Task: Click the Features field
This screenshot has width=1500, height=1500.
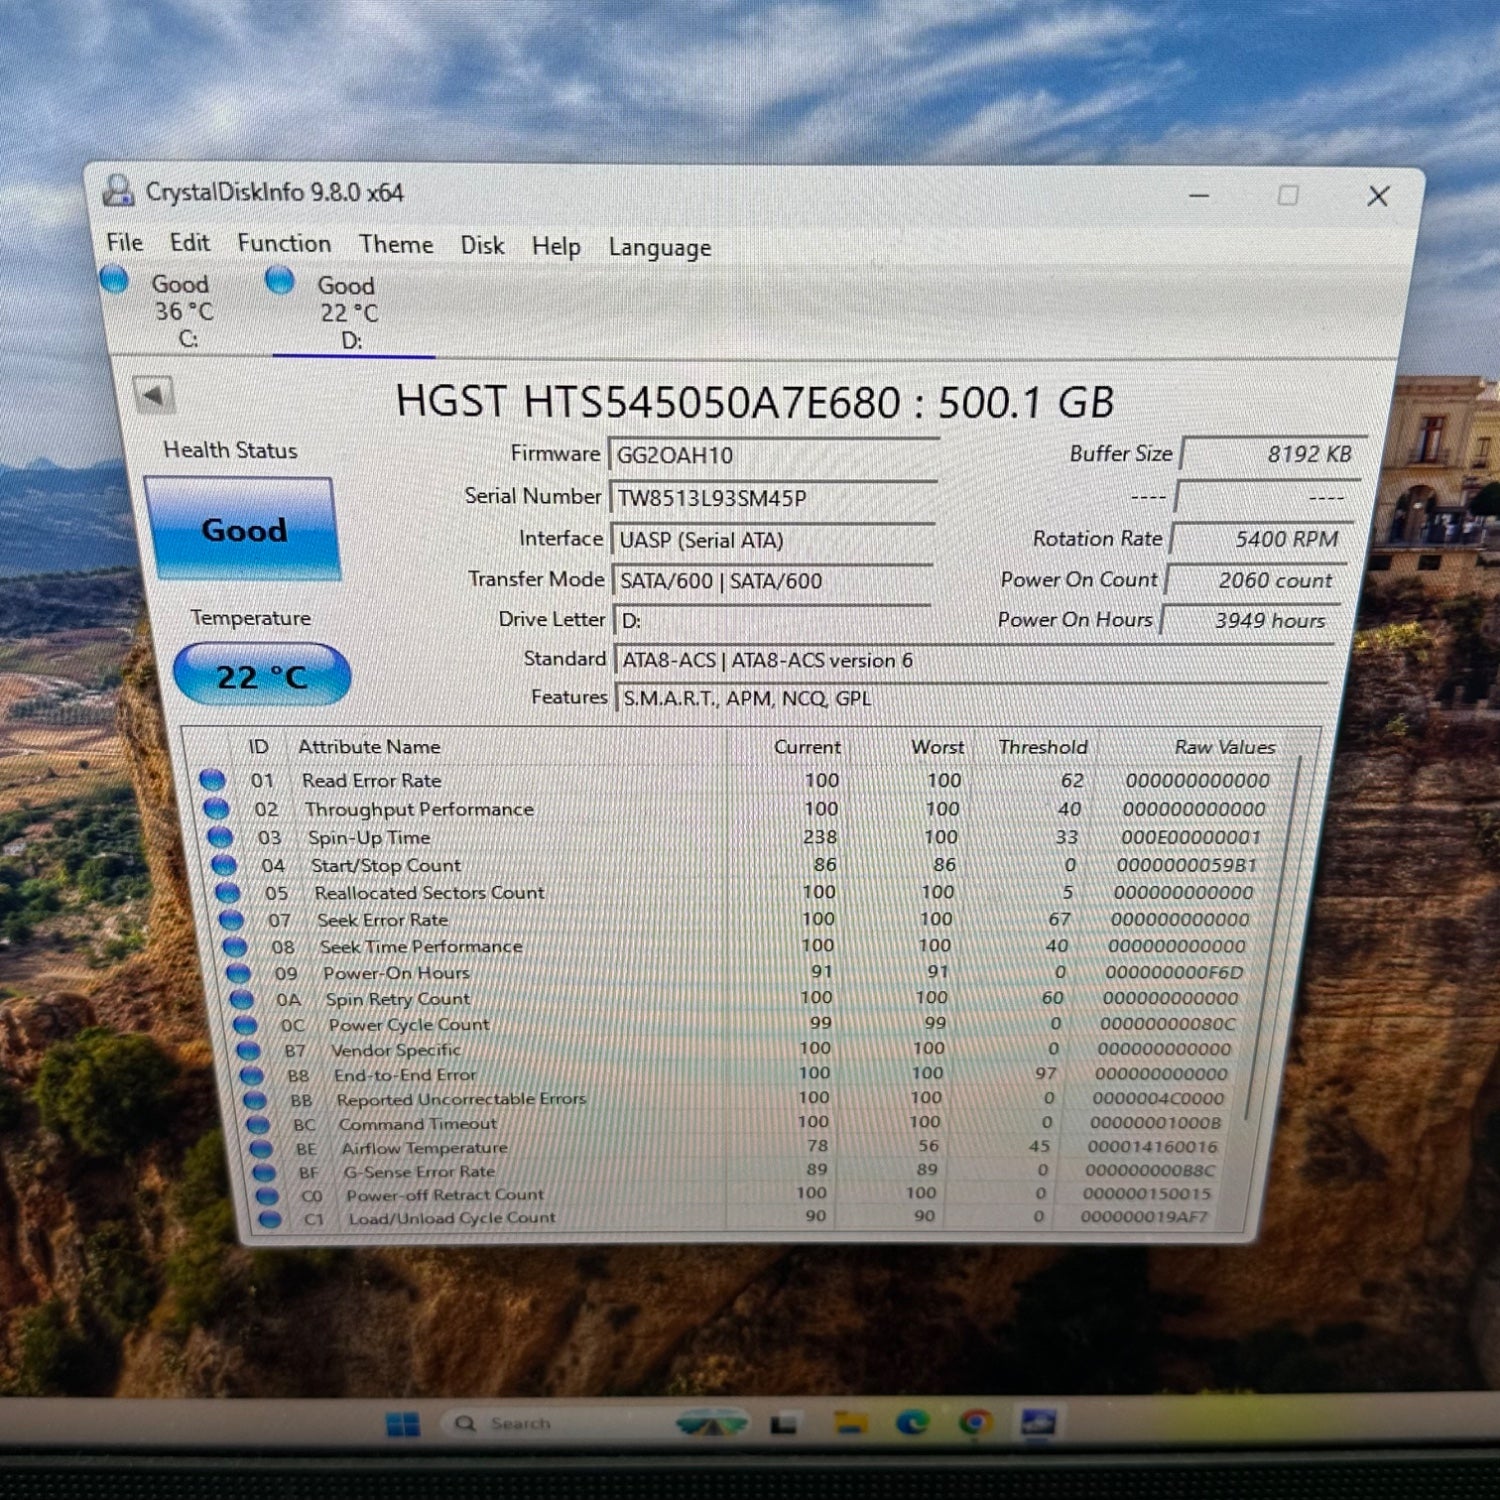Action: 973,698
